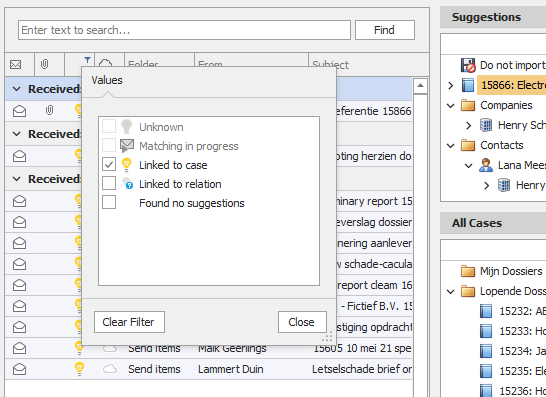Viewport: 546px width, 397px height.
Task: Expand the 15866 case suggestion
Action: (451, 85)
